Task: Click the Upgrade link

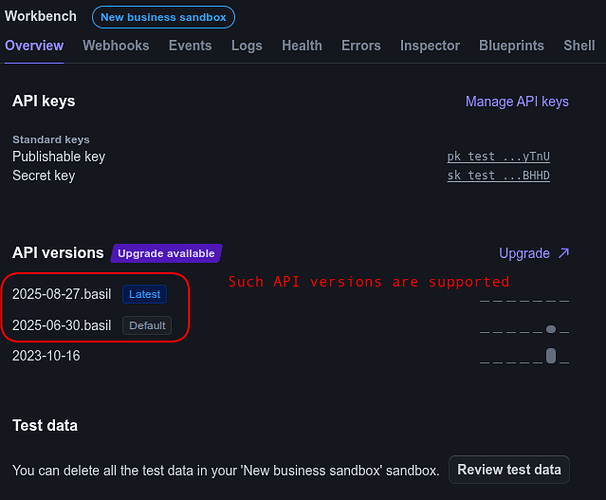Action: (525, 254)
